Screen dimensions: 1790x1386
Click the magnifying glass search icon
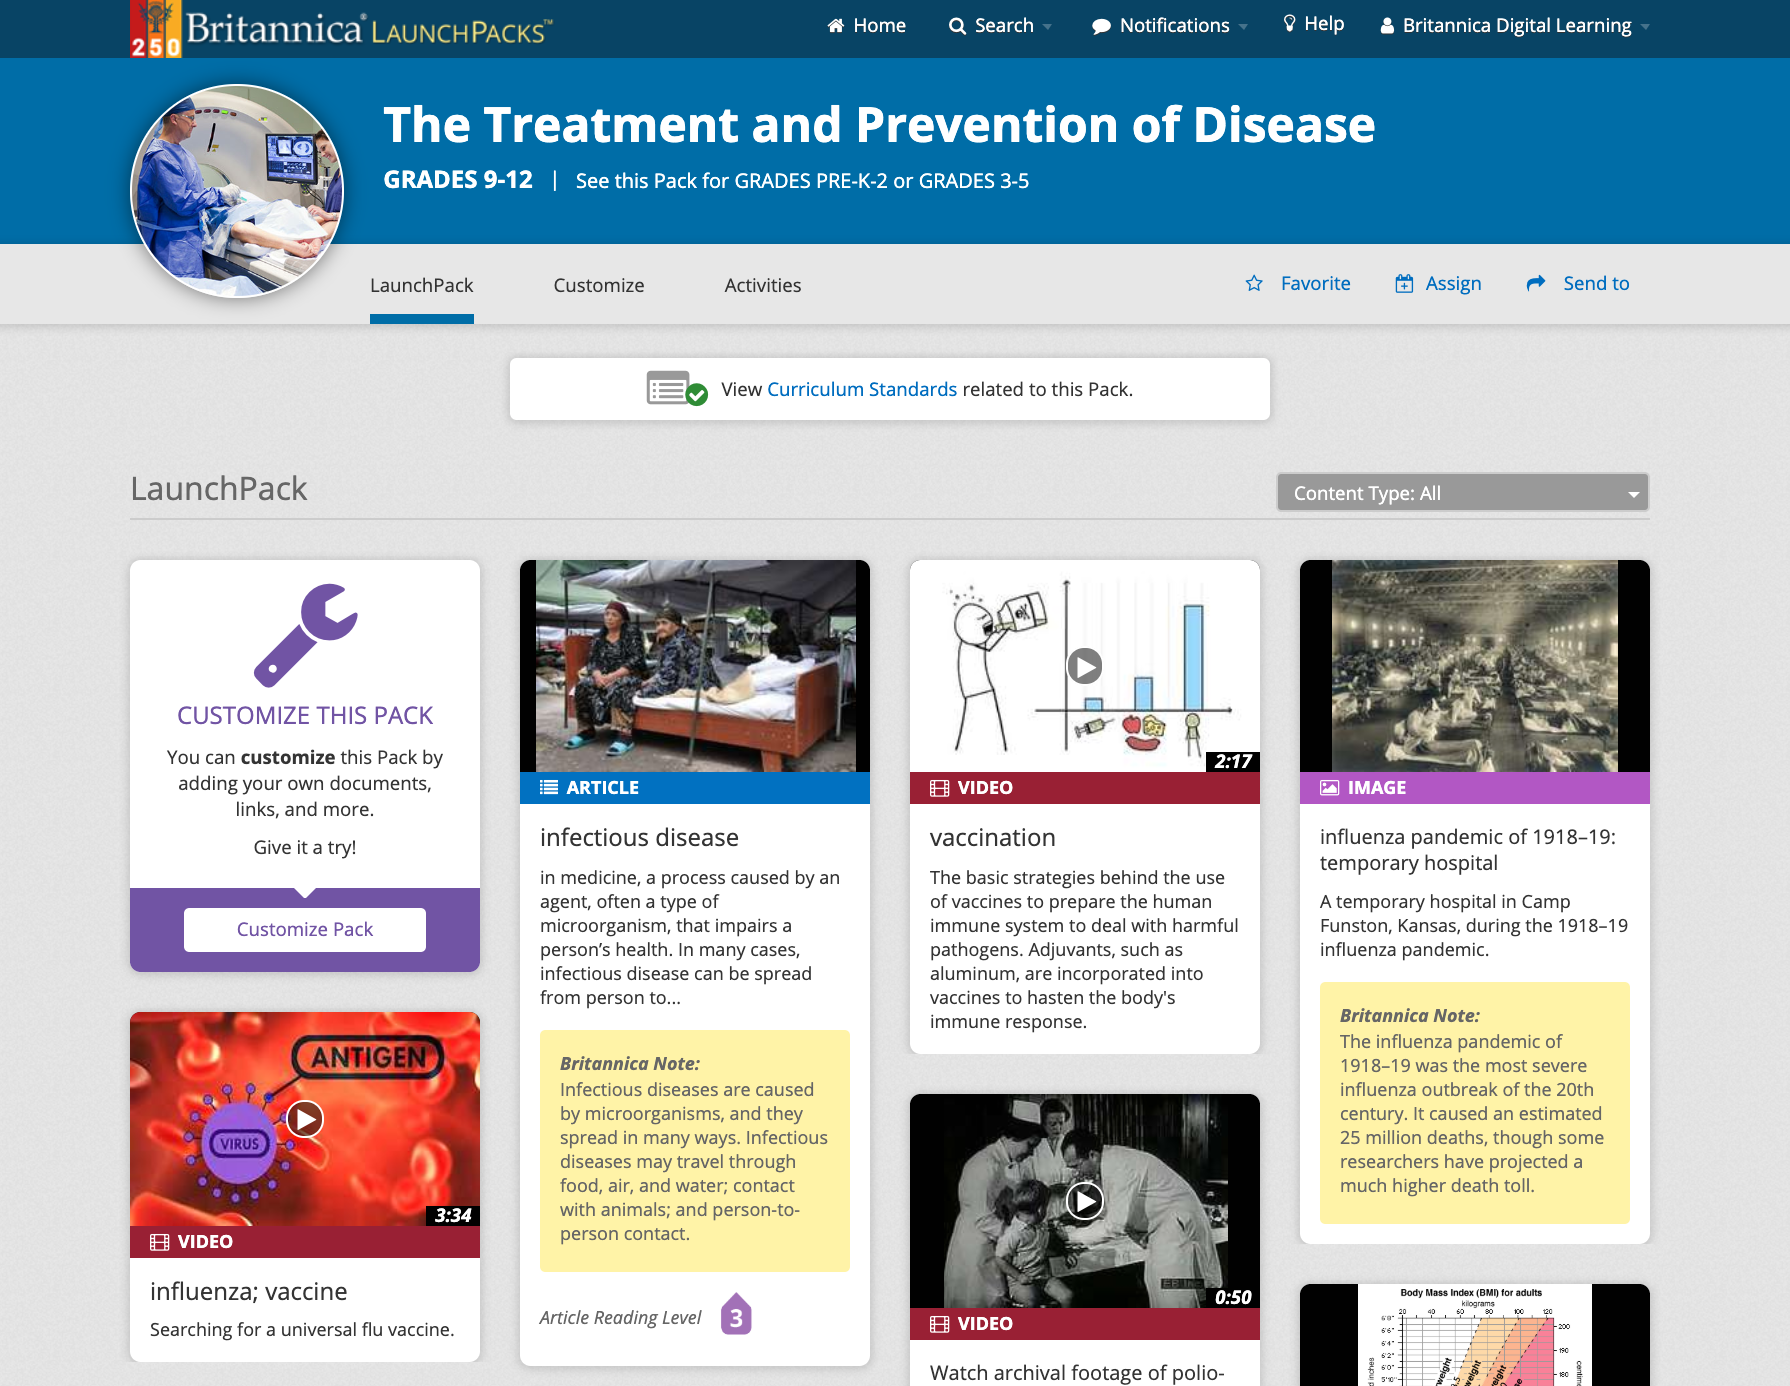[957, 26]
